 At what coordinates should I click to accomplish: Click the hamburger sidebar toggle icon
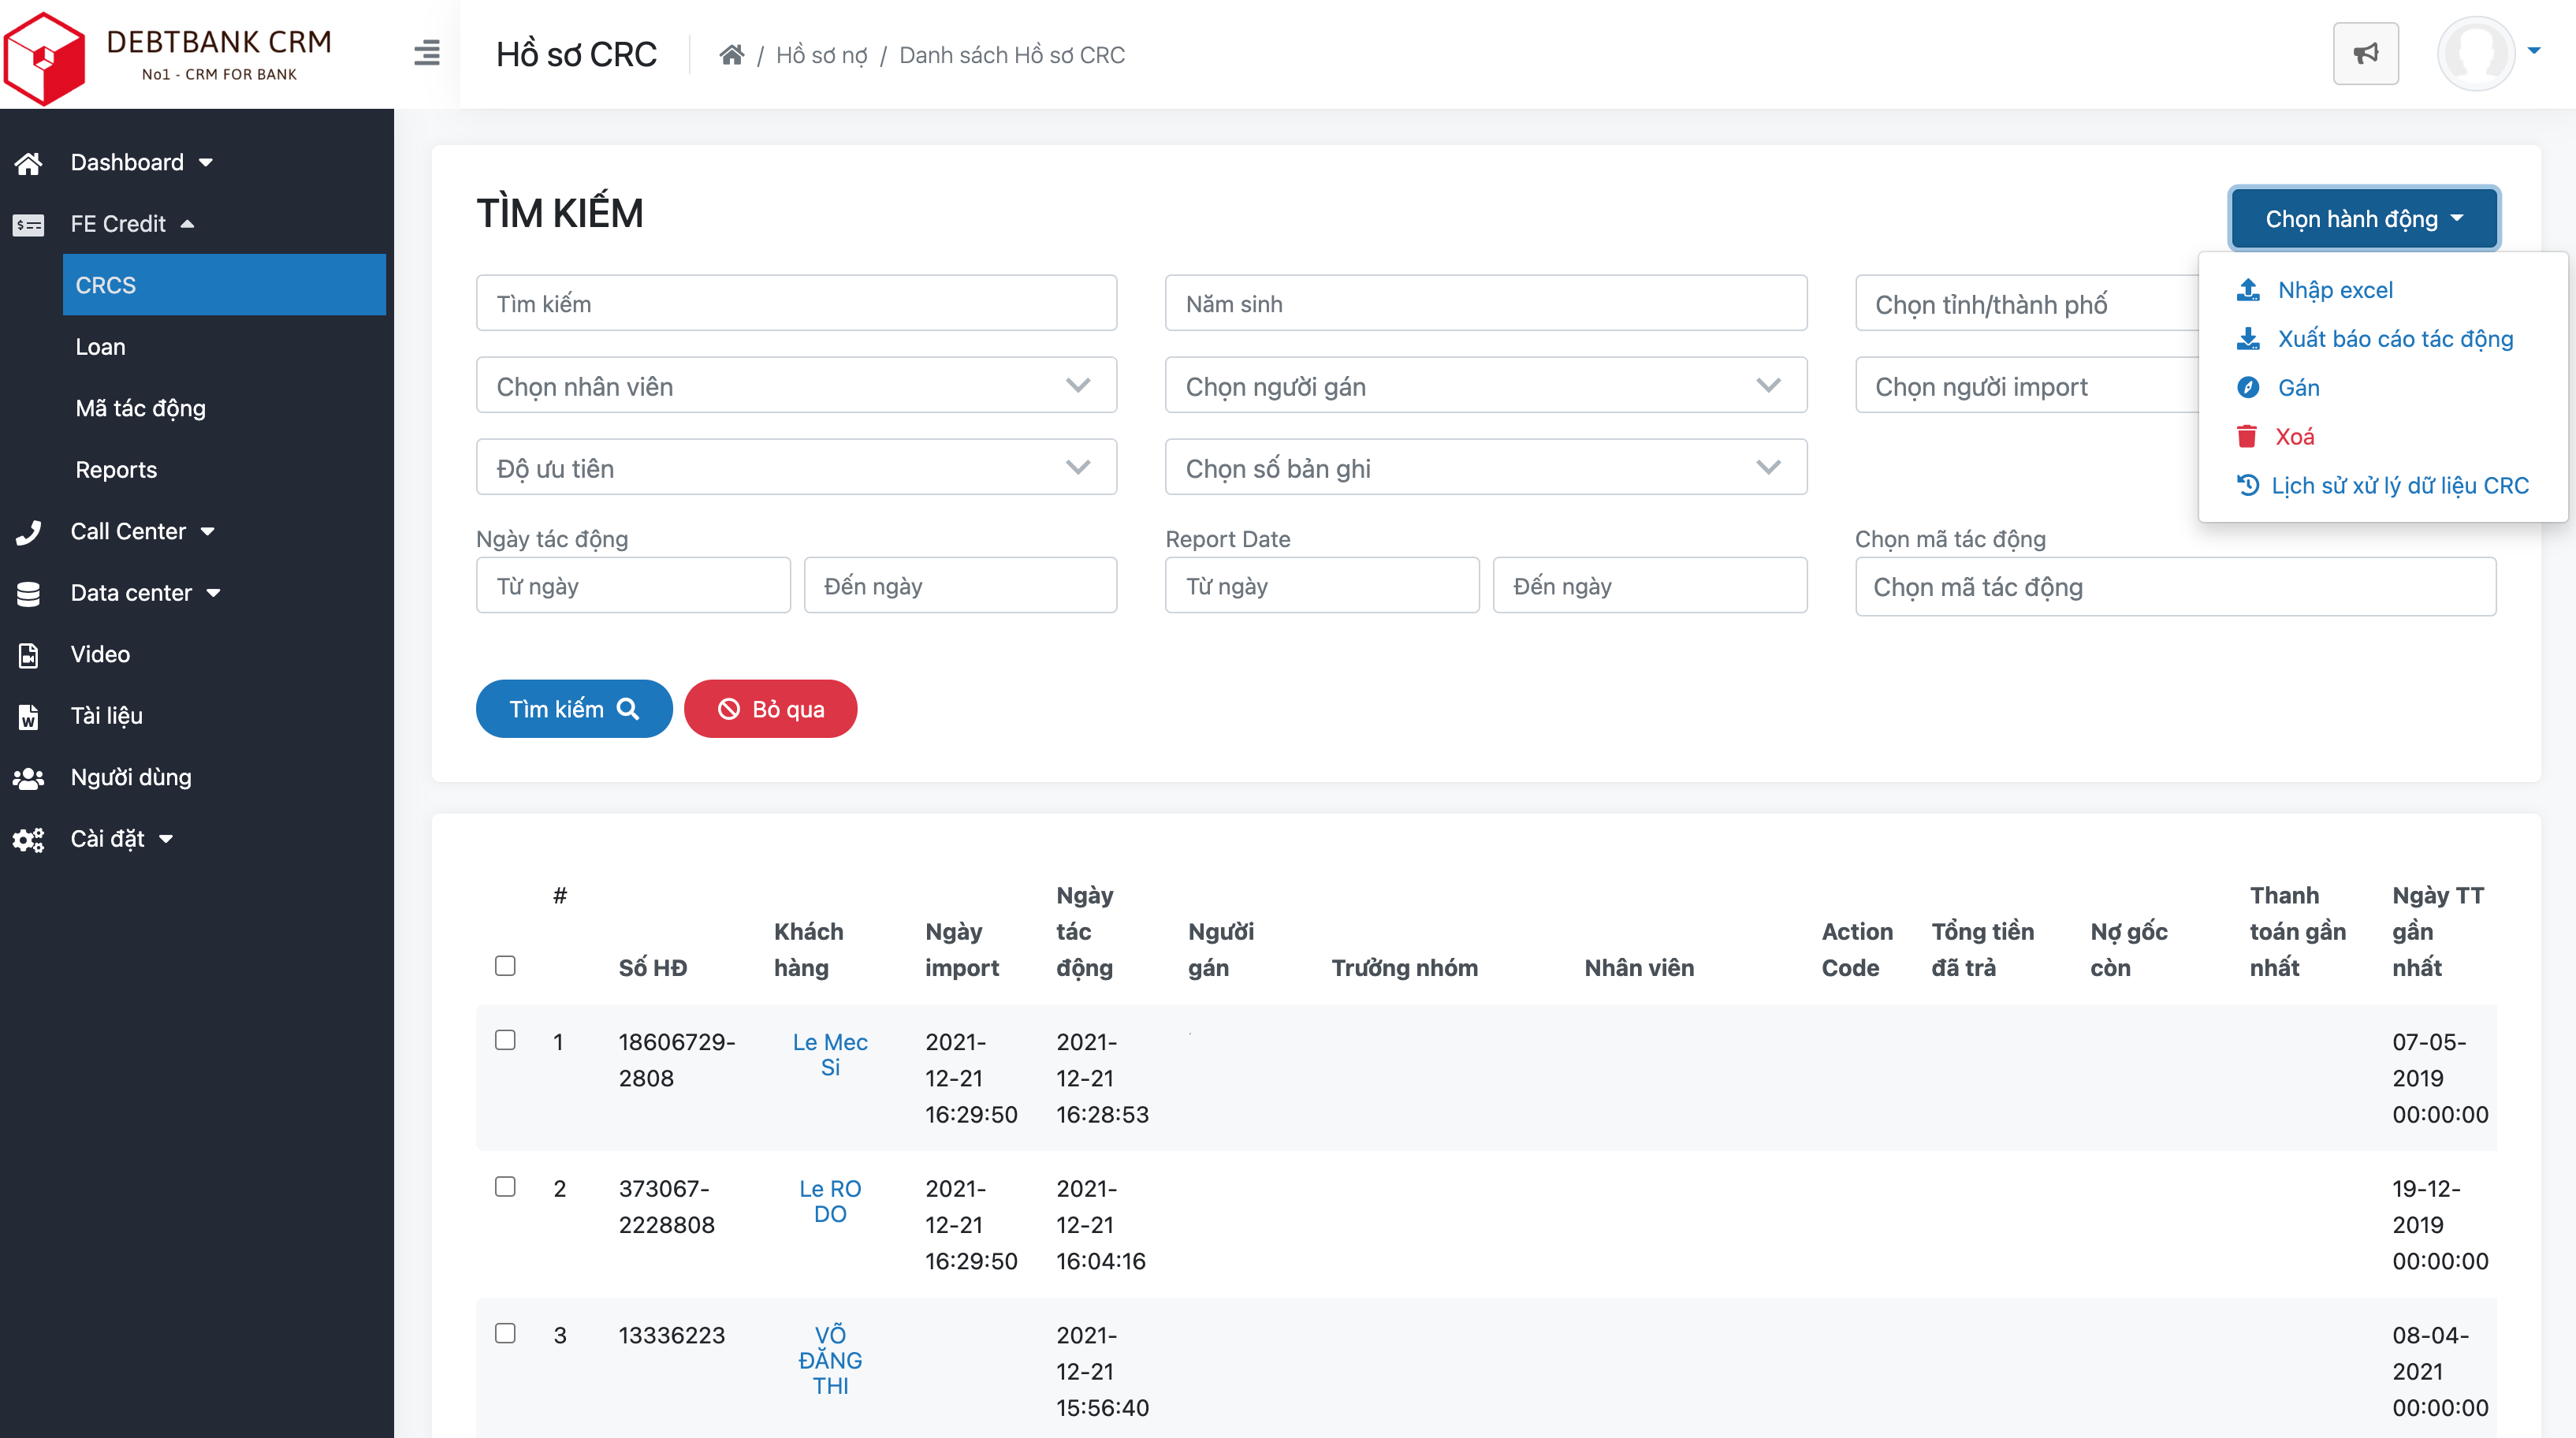pos(427,53)
